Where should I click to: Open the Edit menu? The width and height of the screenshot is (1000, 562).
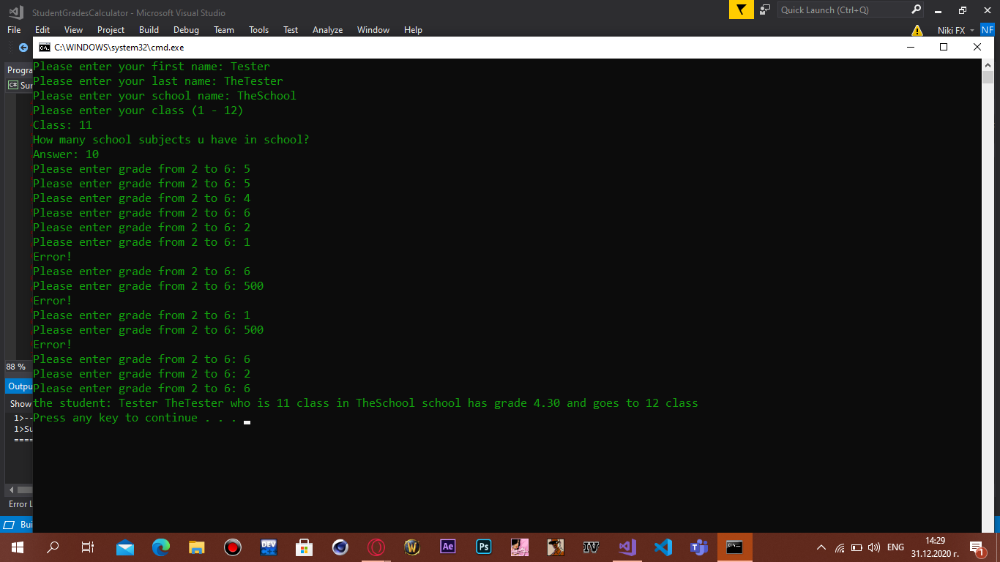(x=42, y=30)
